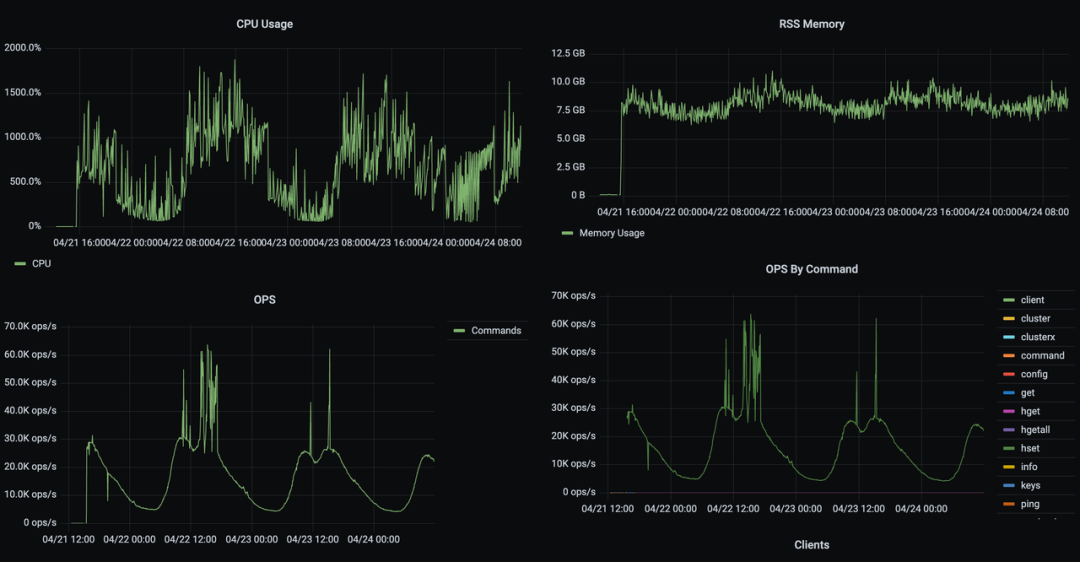The height and width of the screenshot is (562, 1080).
Task: Click 30K ops/s label in OPS By Command
Action: tap(573, 408)
